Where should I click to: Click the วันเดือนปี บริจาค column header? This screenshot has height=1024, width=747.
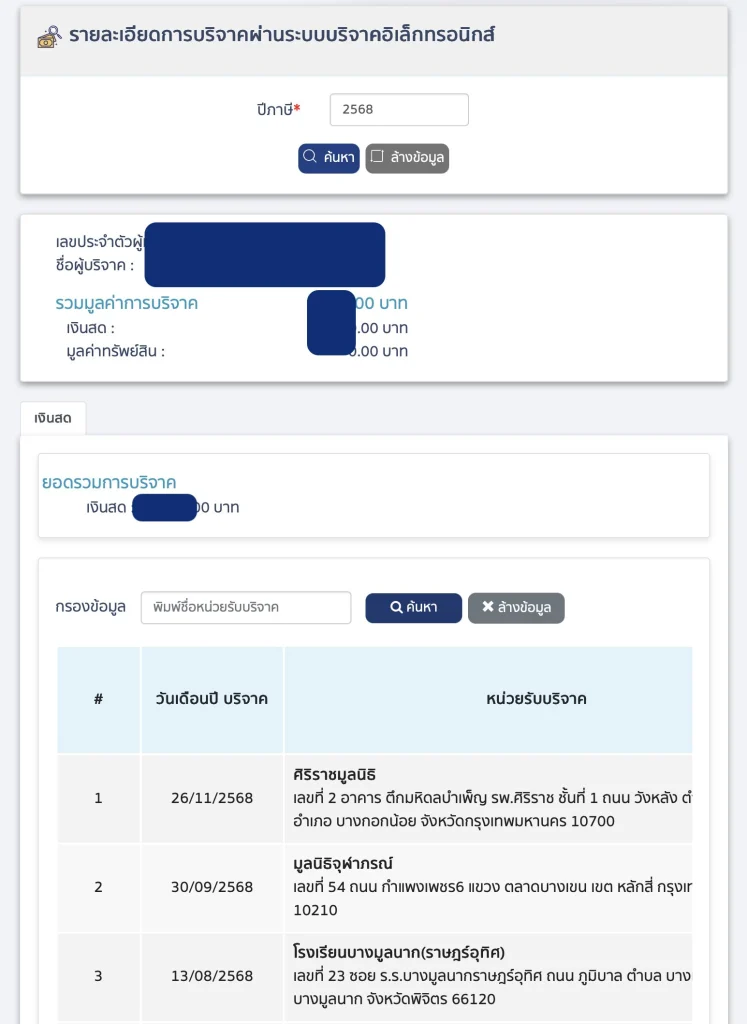[x=212, y=699]
